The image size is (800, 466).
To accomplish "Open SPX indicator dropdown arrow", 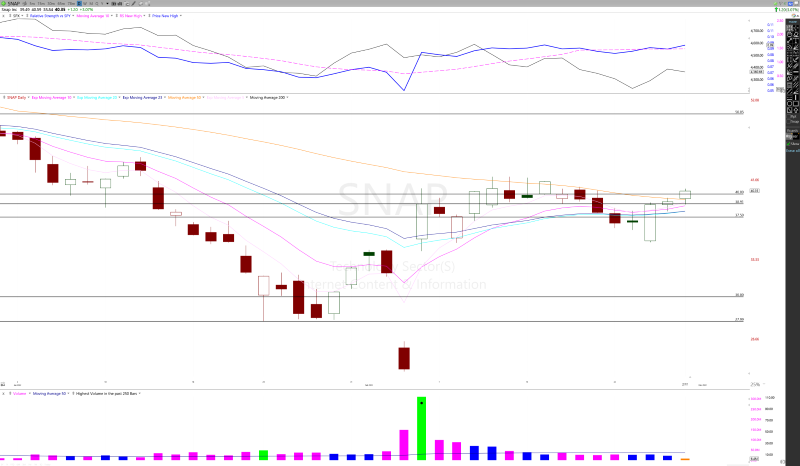I will pyautogui.click(x=22, y=16).
